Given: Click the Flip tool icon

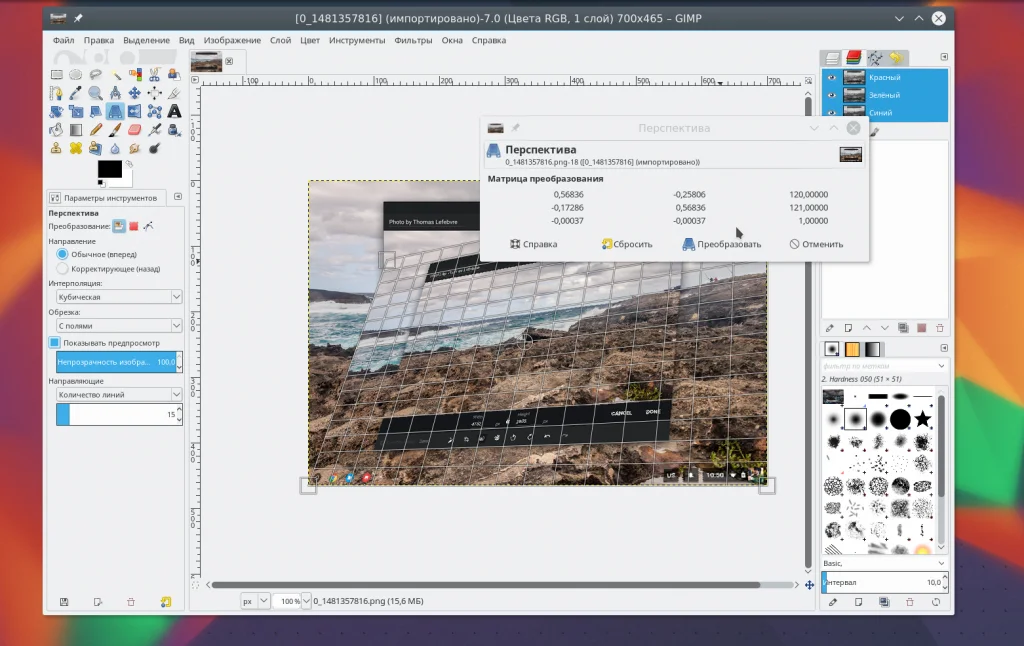Looking at the screenshot, I should [135, 111].
